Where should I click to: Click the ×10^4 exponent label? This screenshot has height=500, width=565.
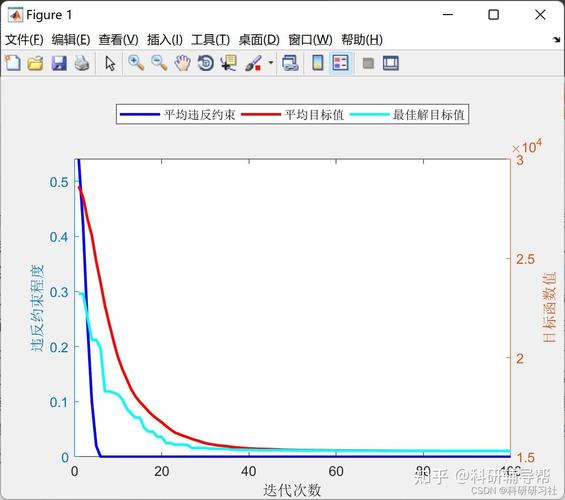(527, 147)
